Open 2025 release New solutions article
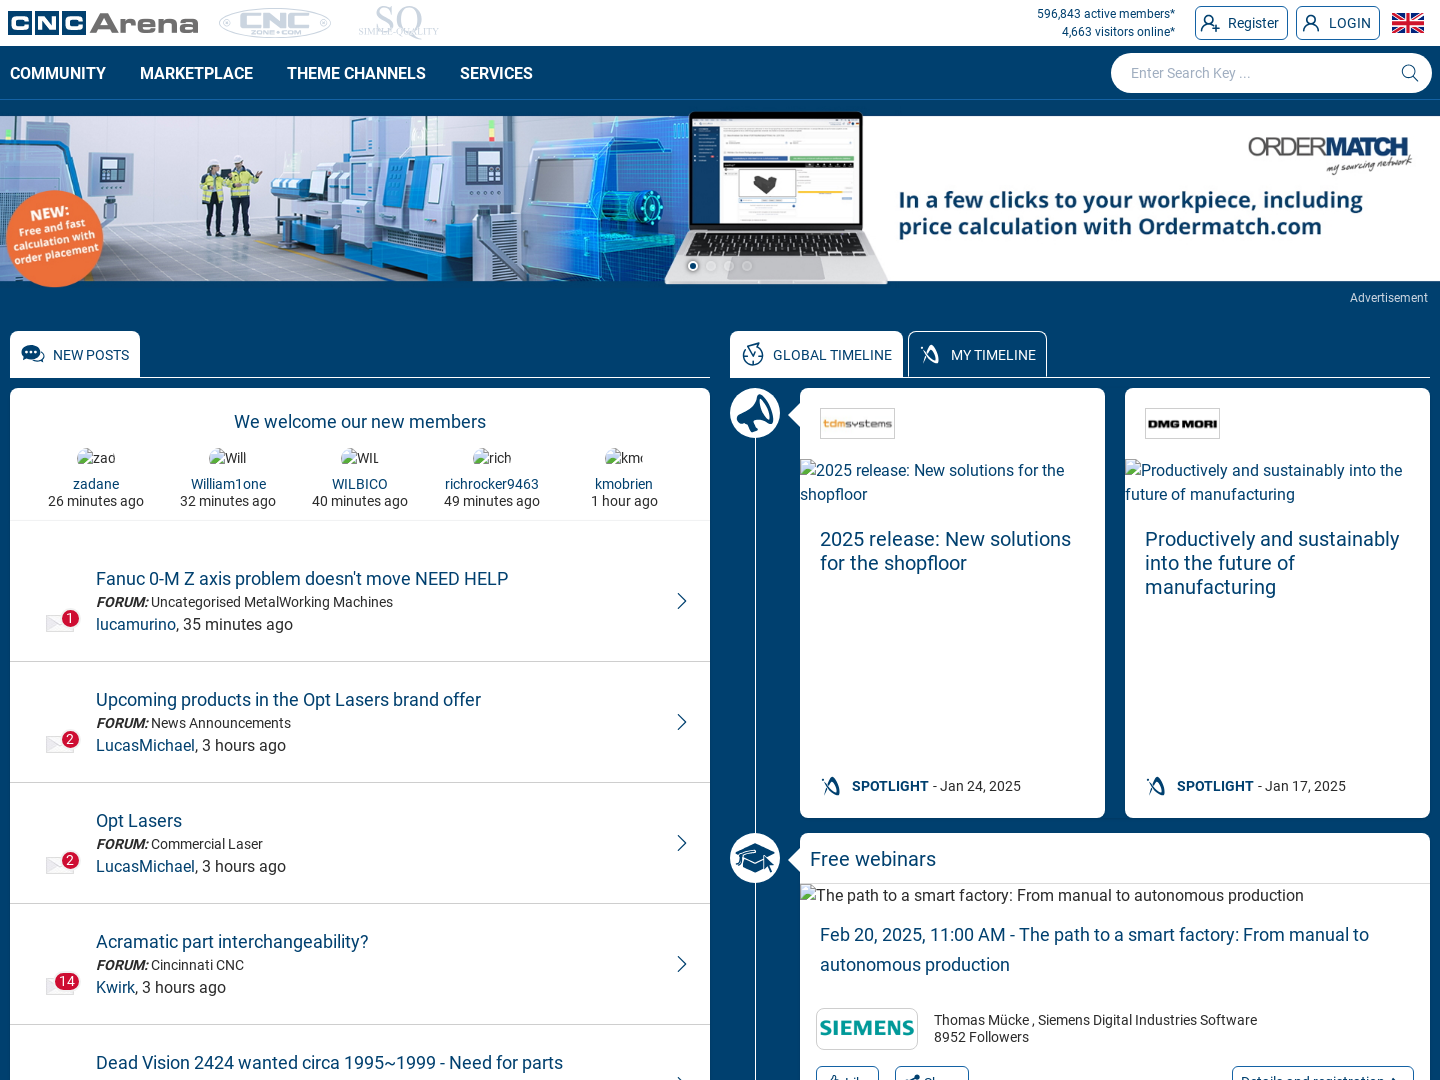Viewport: 1440px width, 1080px height. coord(945,551)
